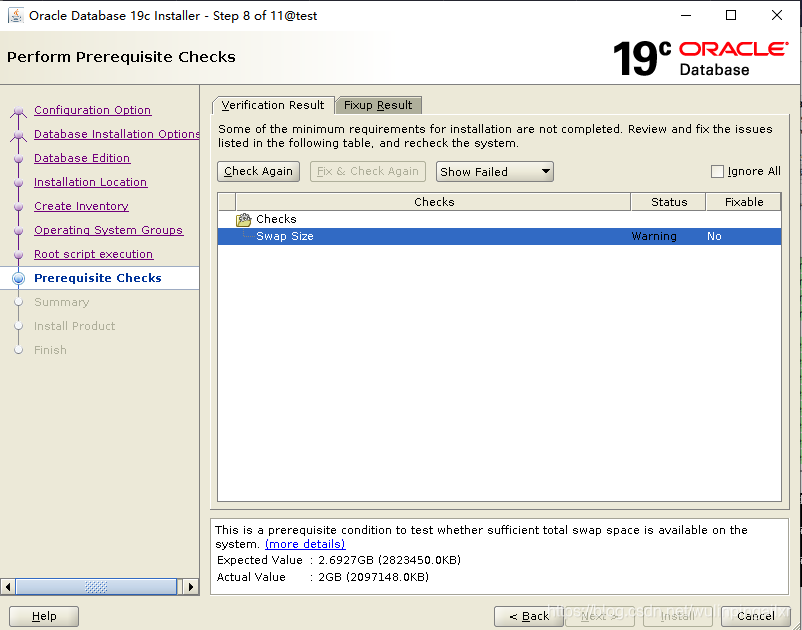Open the more details link
The height and width of the screenshot is (630, 802).
pos(305,544)
